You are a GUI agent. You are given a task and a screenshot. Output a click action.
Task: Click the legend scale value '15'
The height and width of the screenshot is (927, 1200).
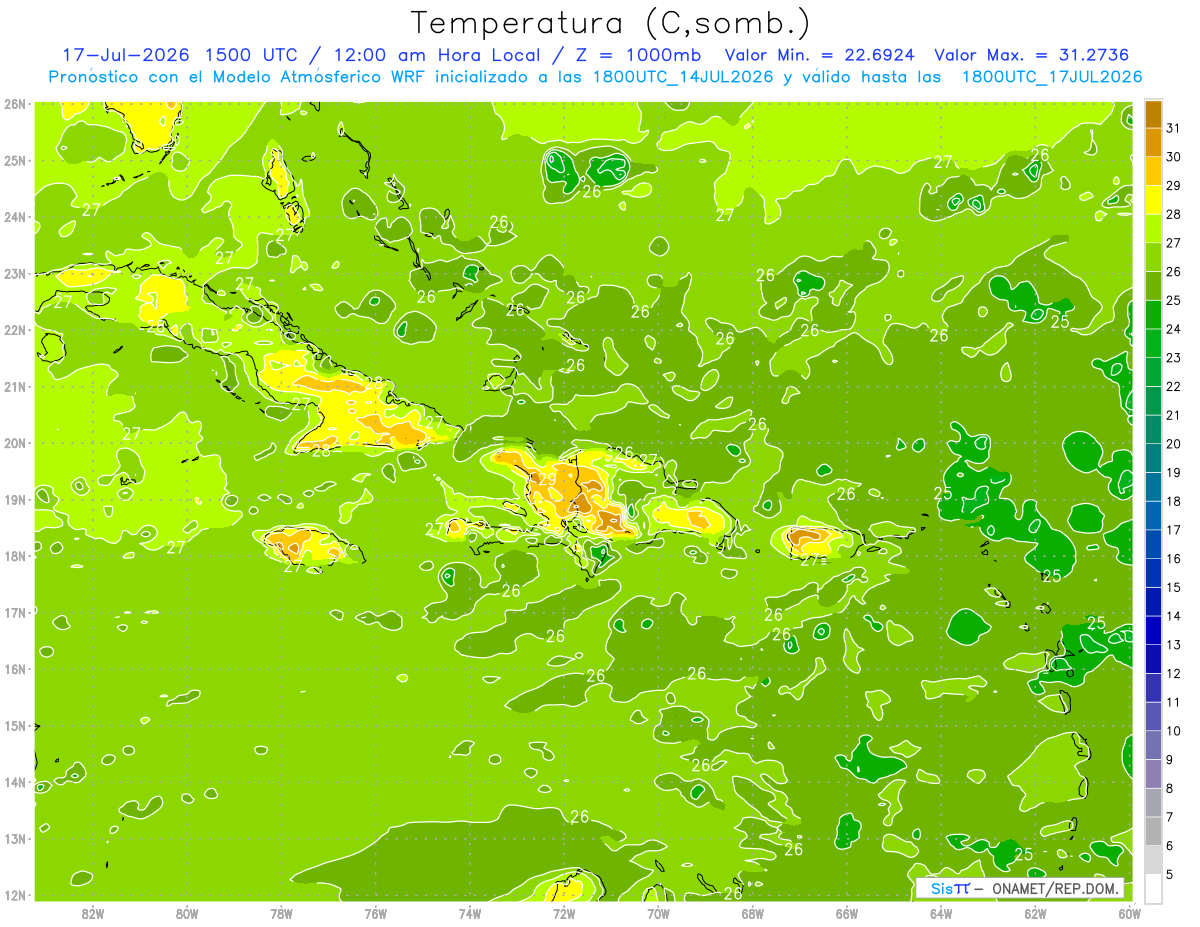[x=1174, y=588]
